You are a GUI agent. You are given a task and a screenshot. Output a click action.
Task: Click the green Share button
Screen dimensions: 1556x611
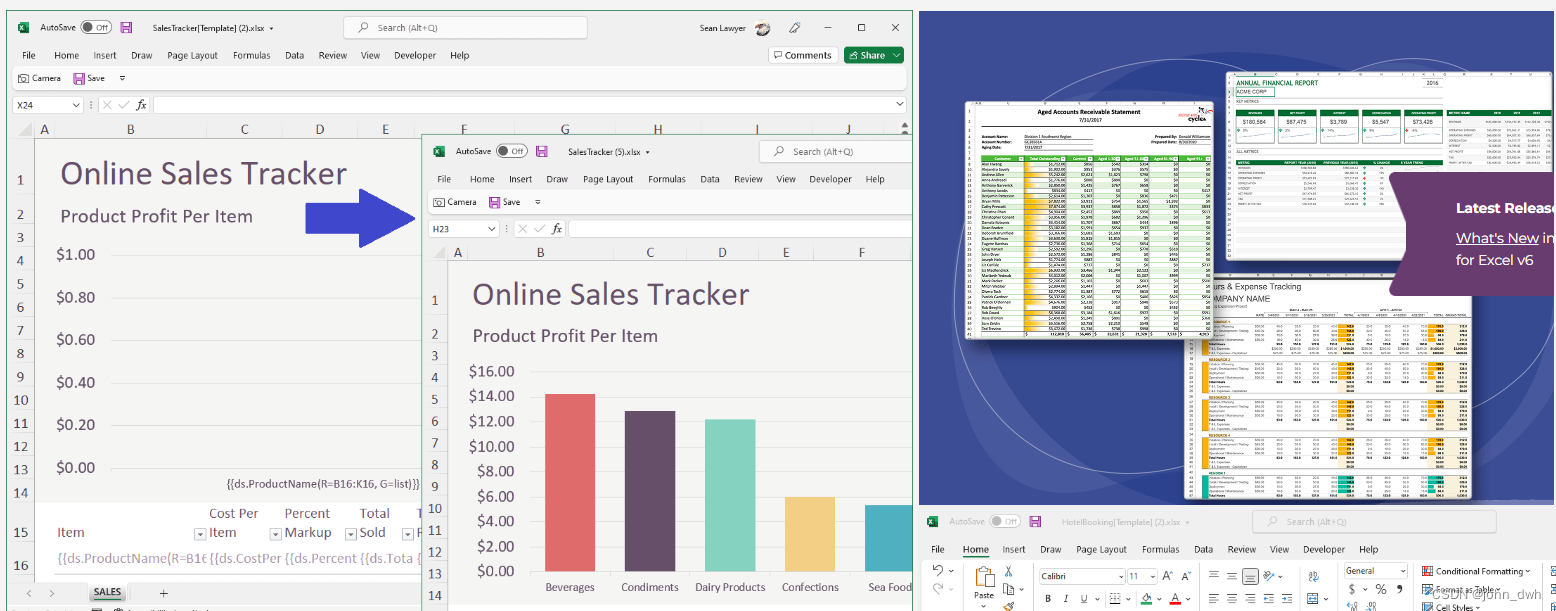tap(866, 55)
